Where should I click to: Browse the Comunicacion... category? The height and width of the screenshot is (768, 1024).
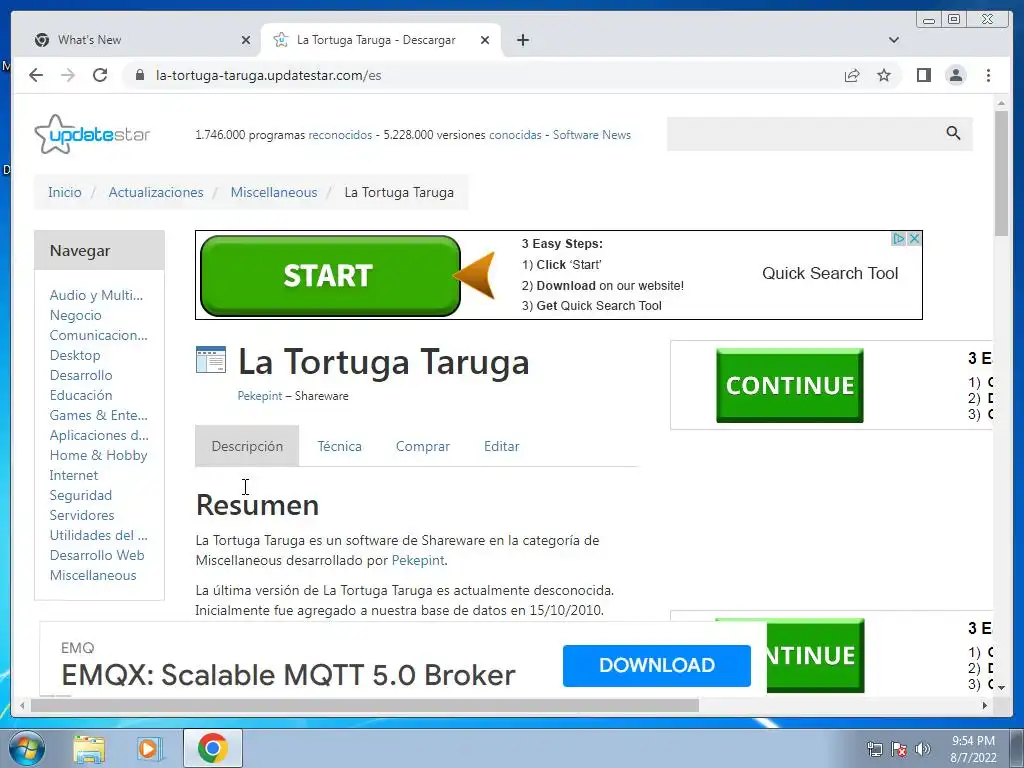coord(99,335)
